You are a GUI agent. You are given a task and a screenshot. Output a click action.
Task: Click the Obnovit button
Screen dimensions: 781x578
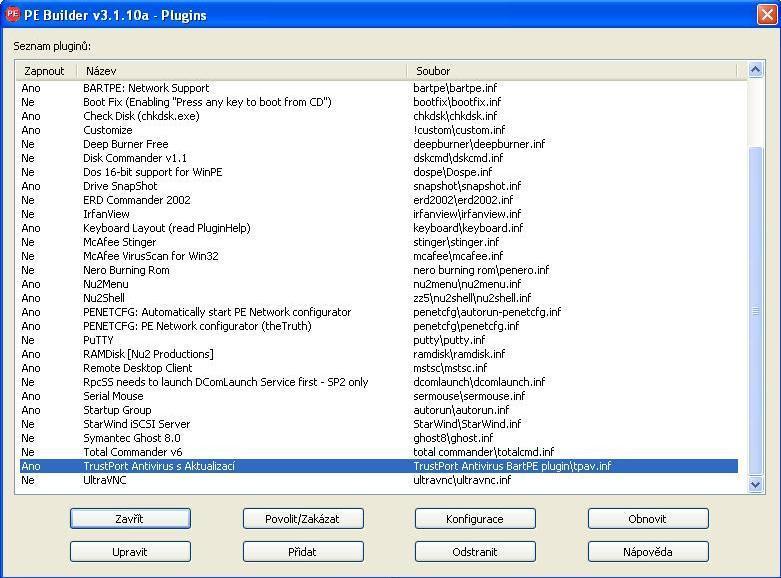tap(648, 519)
